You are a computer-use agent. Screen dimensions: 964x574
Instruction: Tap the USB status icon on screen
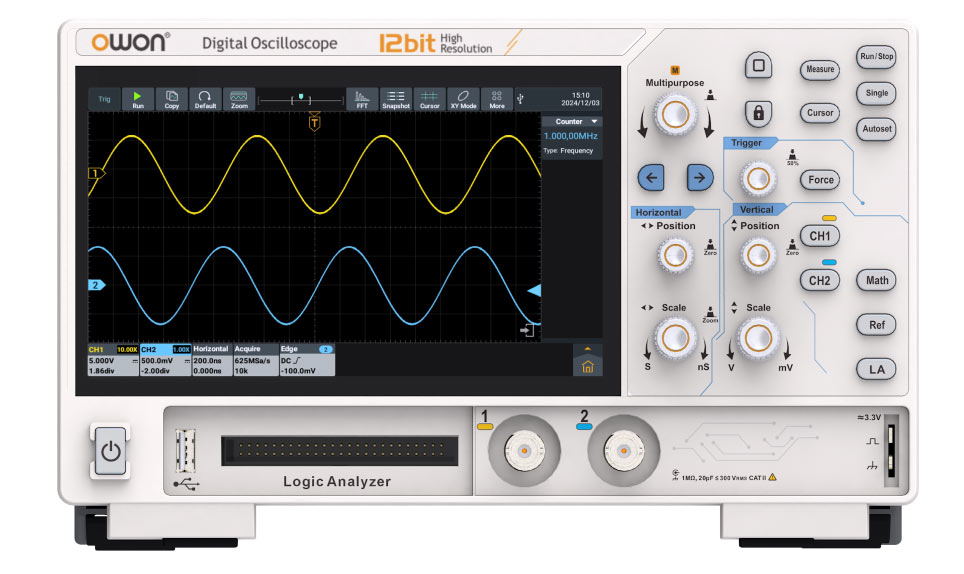click(520, 98)
